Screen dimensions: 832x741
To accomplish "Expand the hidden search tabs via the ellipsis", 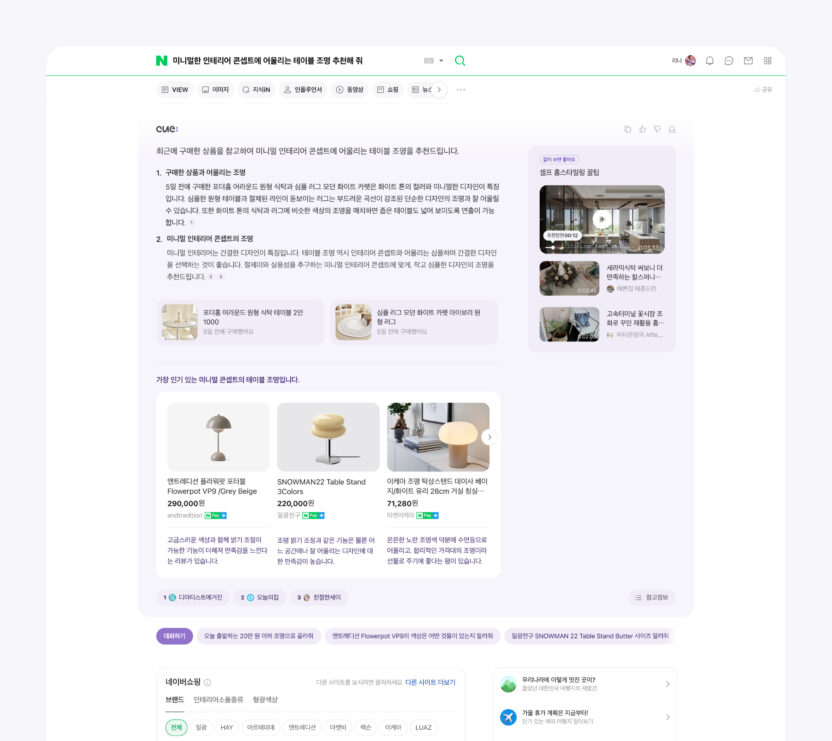I will click(x=460, y=90).
